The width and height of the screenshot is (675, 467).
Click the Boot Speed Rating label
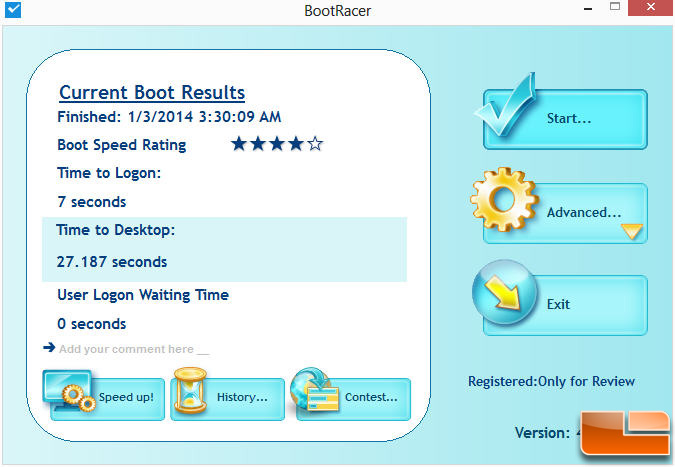[122, 145]
